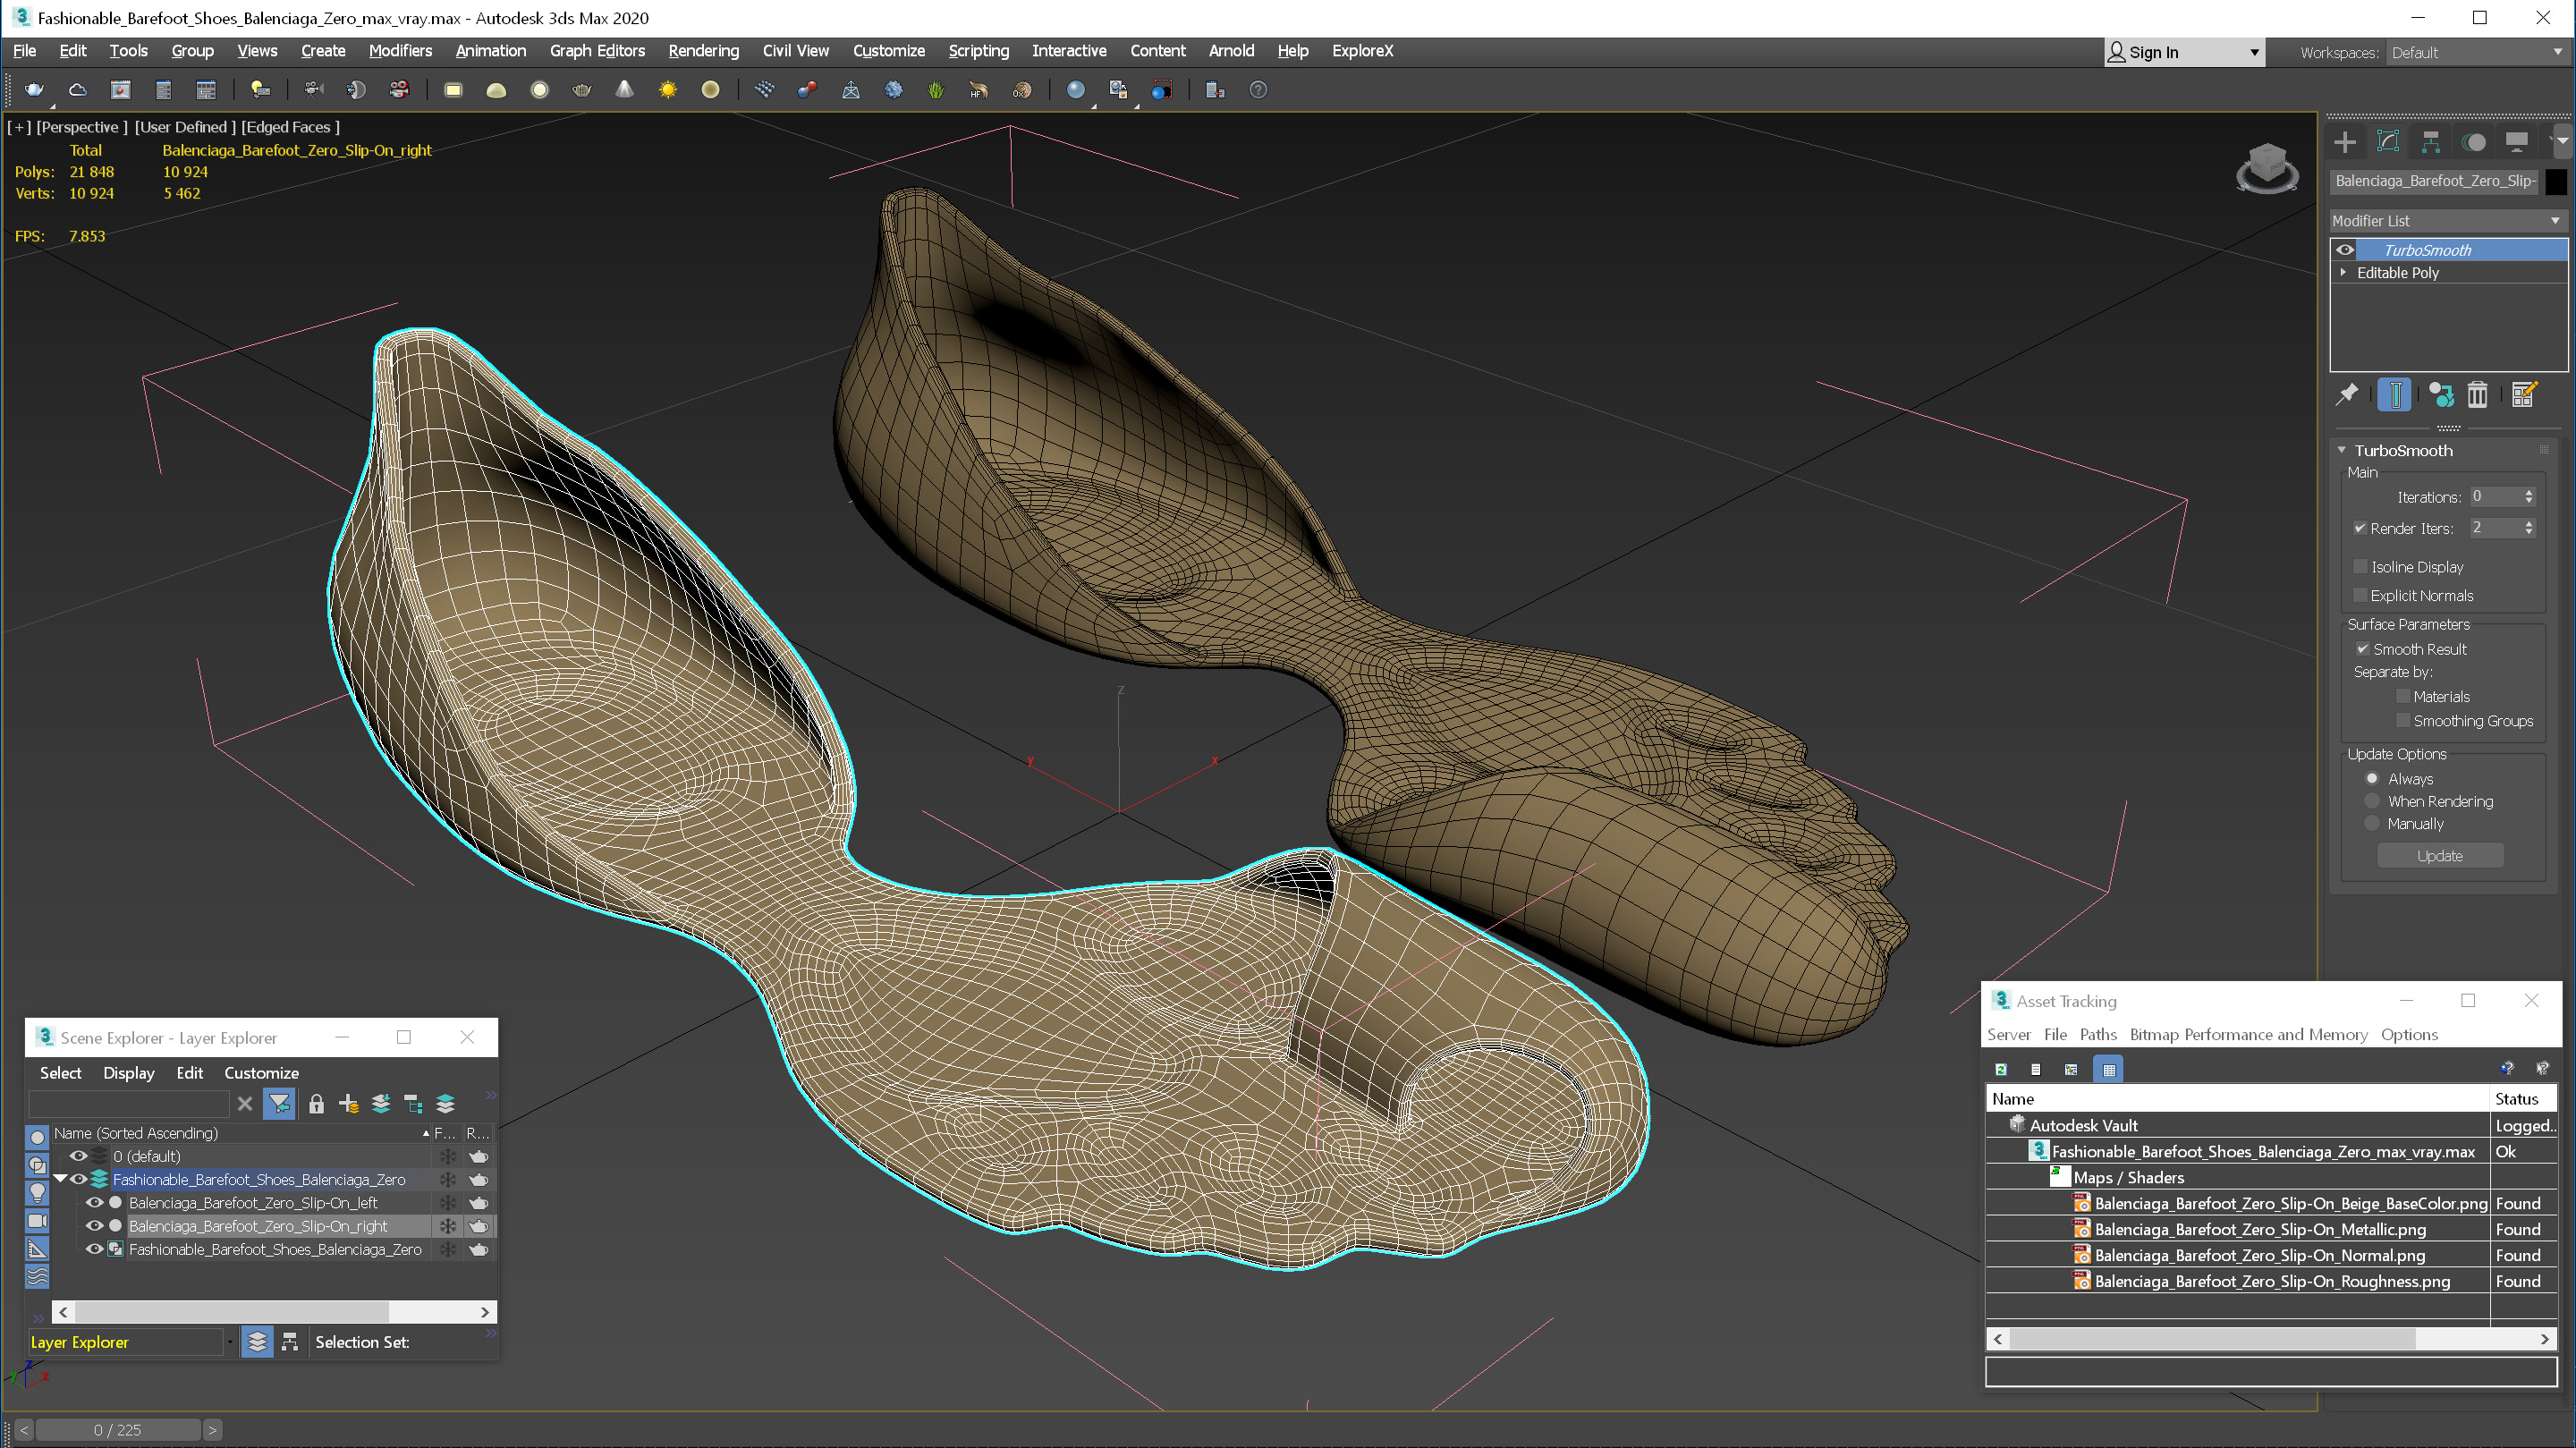The width and height of the screenshot is (2576, 1448).
Task: Click the sun light icon in toolbar
Action: point(667,90)
